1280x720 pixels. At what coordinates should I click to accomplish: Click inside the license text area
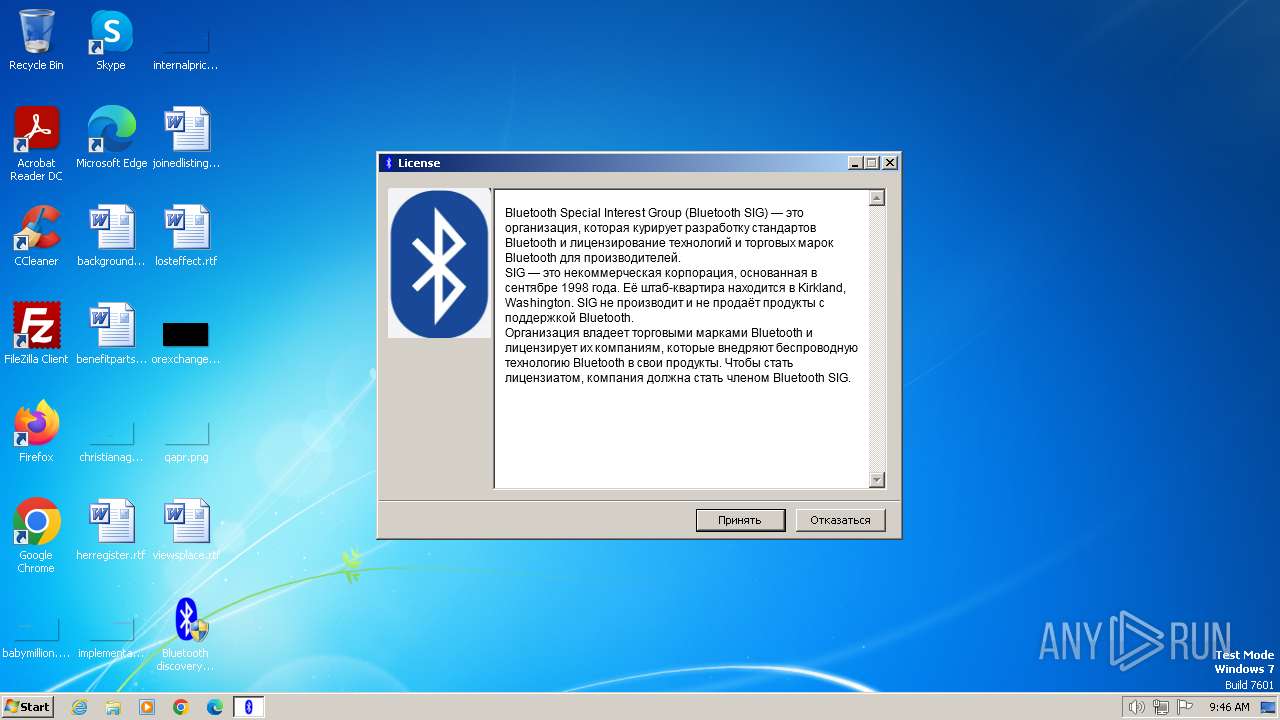click(681, 338)
